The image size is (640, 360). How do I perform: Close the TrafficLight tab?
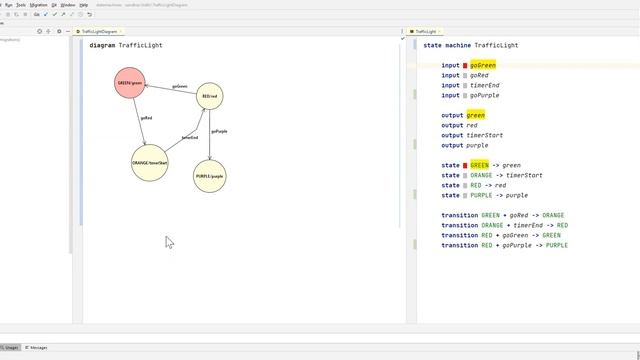(x=439, y=31)
